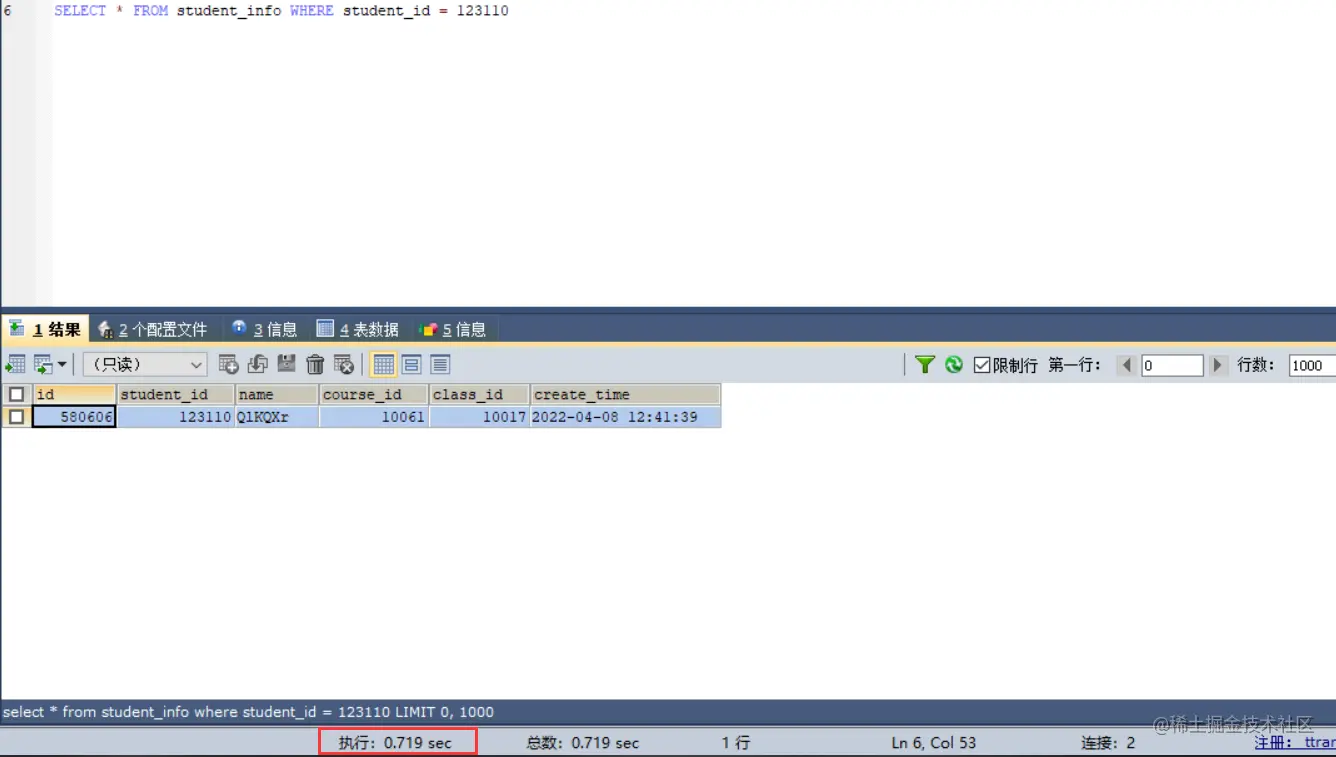Switch to the 2 个配置文件 tab
1336x757 pixels.
click(x=153, y=329)
